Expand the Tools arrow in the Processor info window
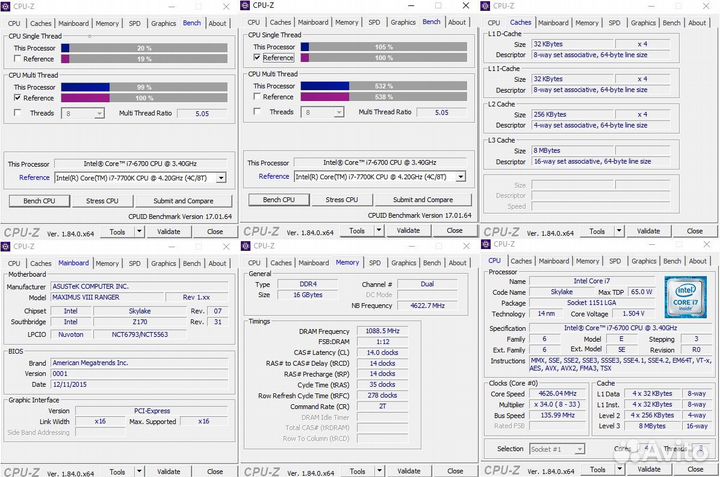 (x=619, y=469)
